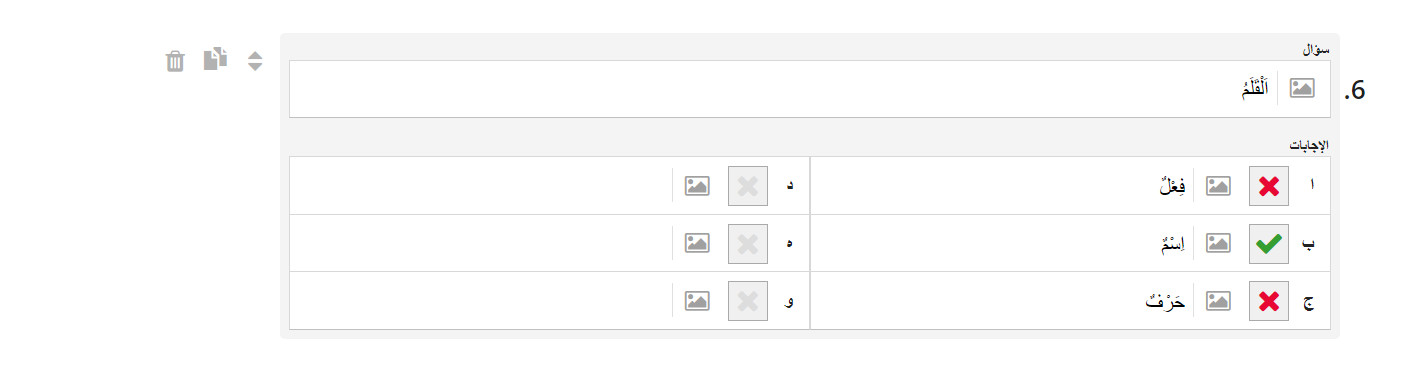Insert an image for answer ج
This screenshot has width=1403, height=371.
click(x=1218, y=300)
